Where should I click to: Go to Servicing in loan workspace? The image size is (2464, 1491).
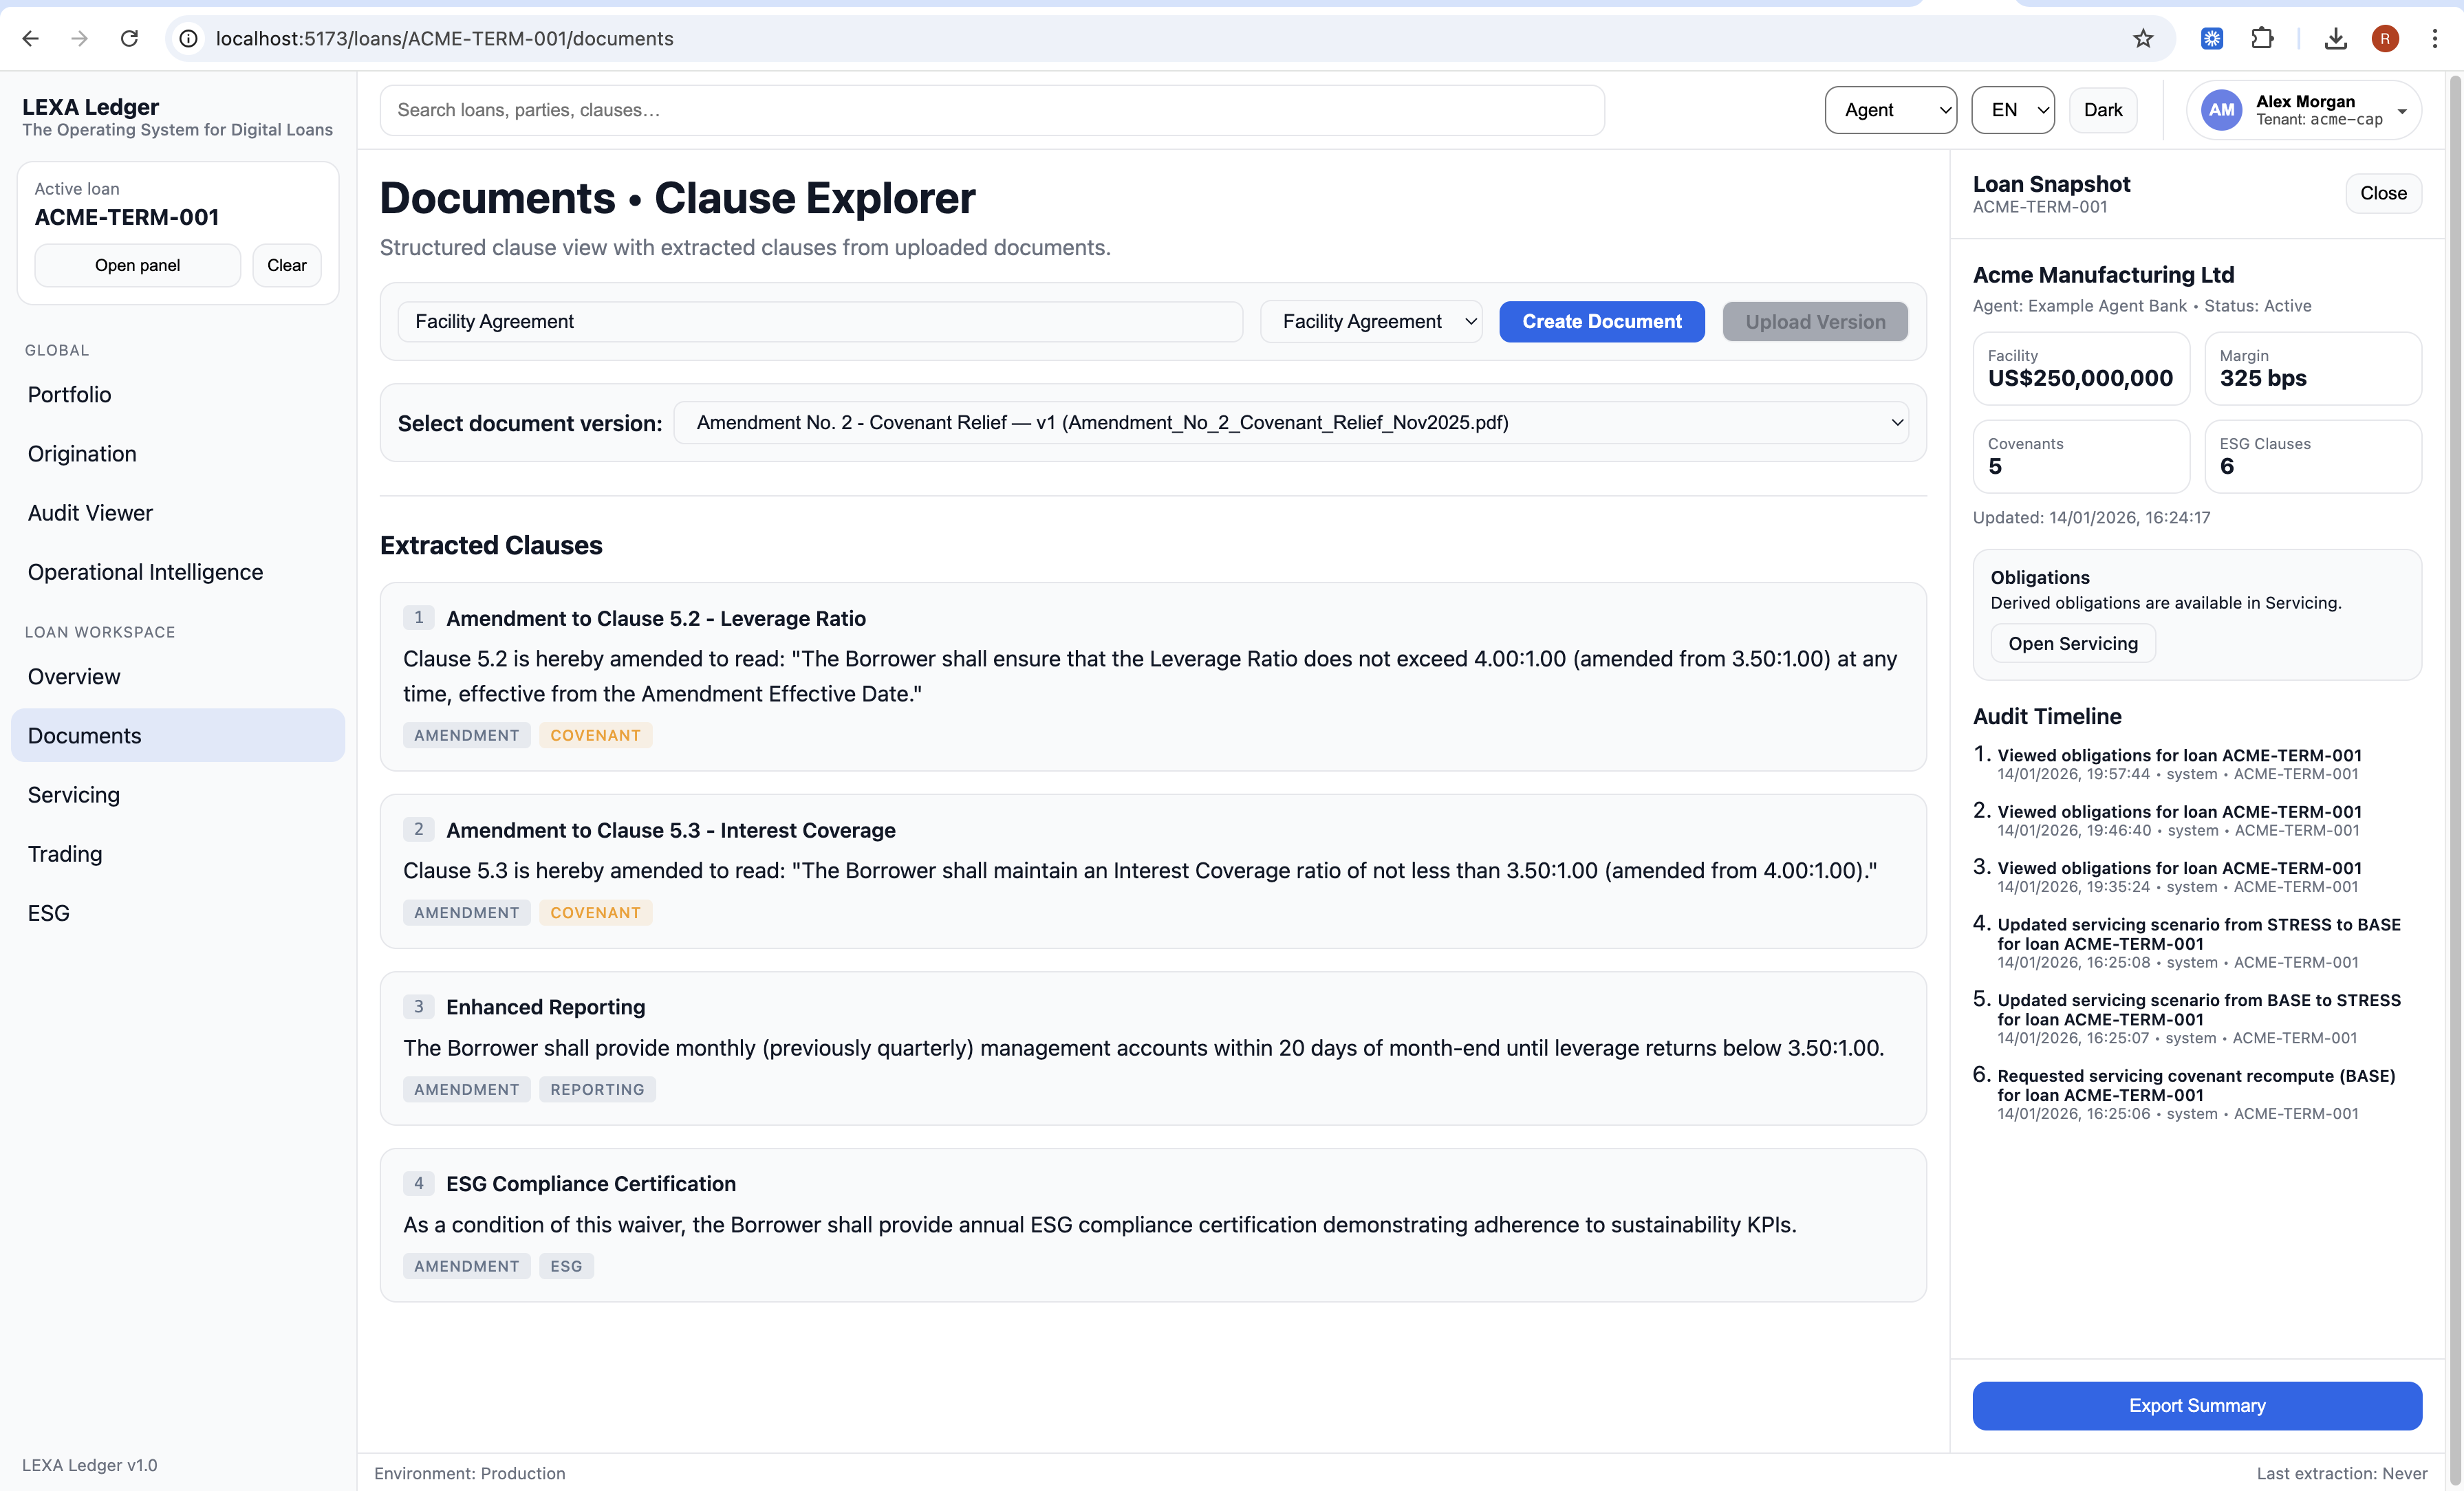coord(74,795)
